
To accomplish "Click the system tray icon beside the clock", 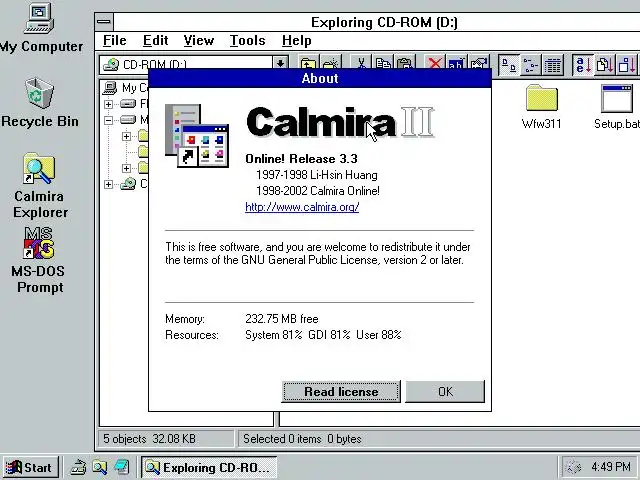I will tap(574, 467).
